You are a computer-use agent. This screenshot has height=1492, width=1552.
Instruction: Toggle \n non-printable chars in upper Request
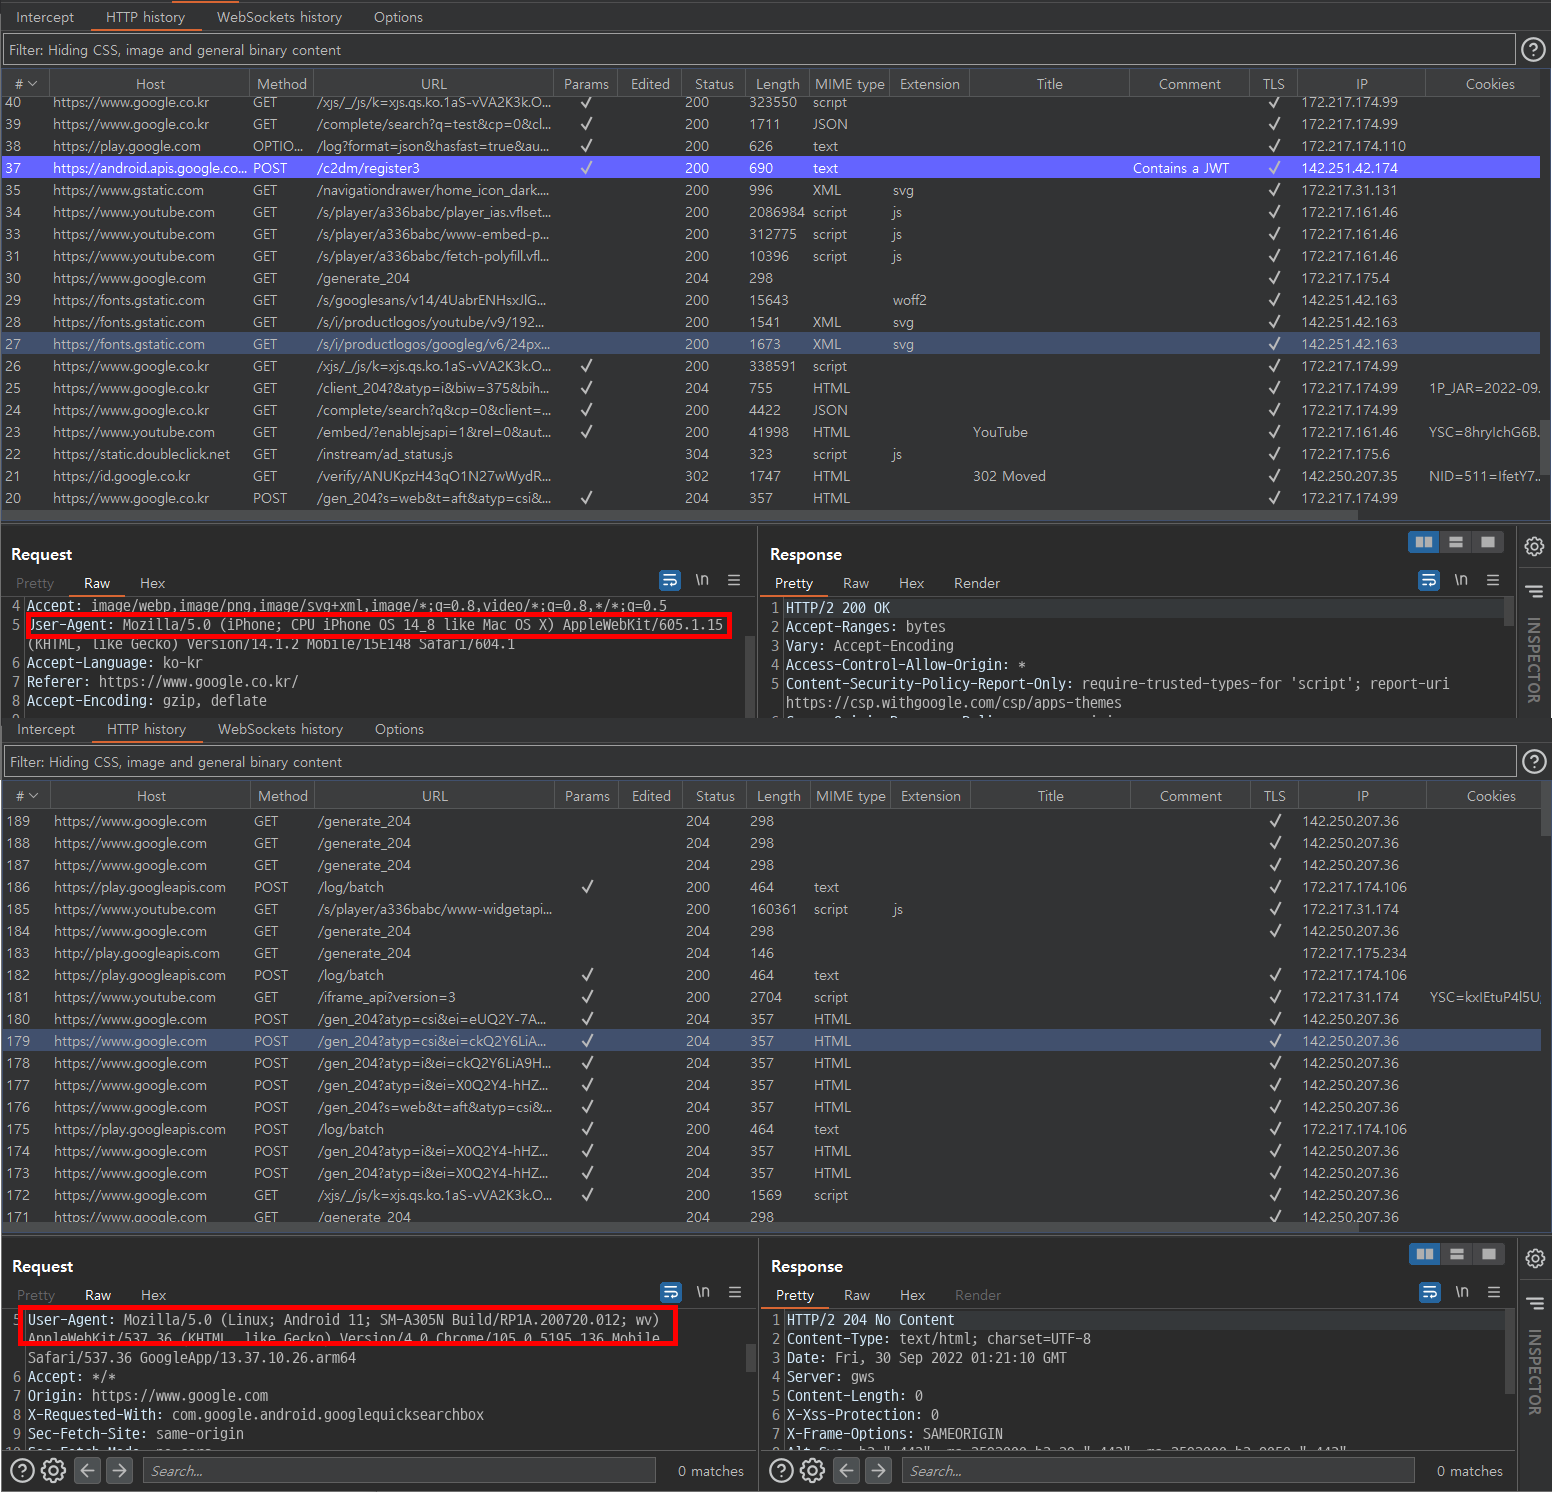[x=702, y=580]
